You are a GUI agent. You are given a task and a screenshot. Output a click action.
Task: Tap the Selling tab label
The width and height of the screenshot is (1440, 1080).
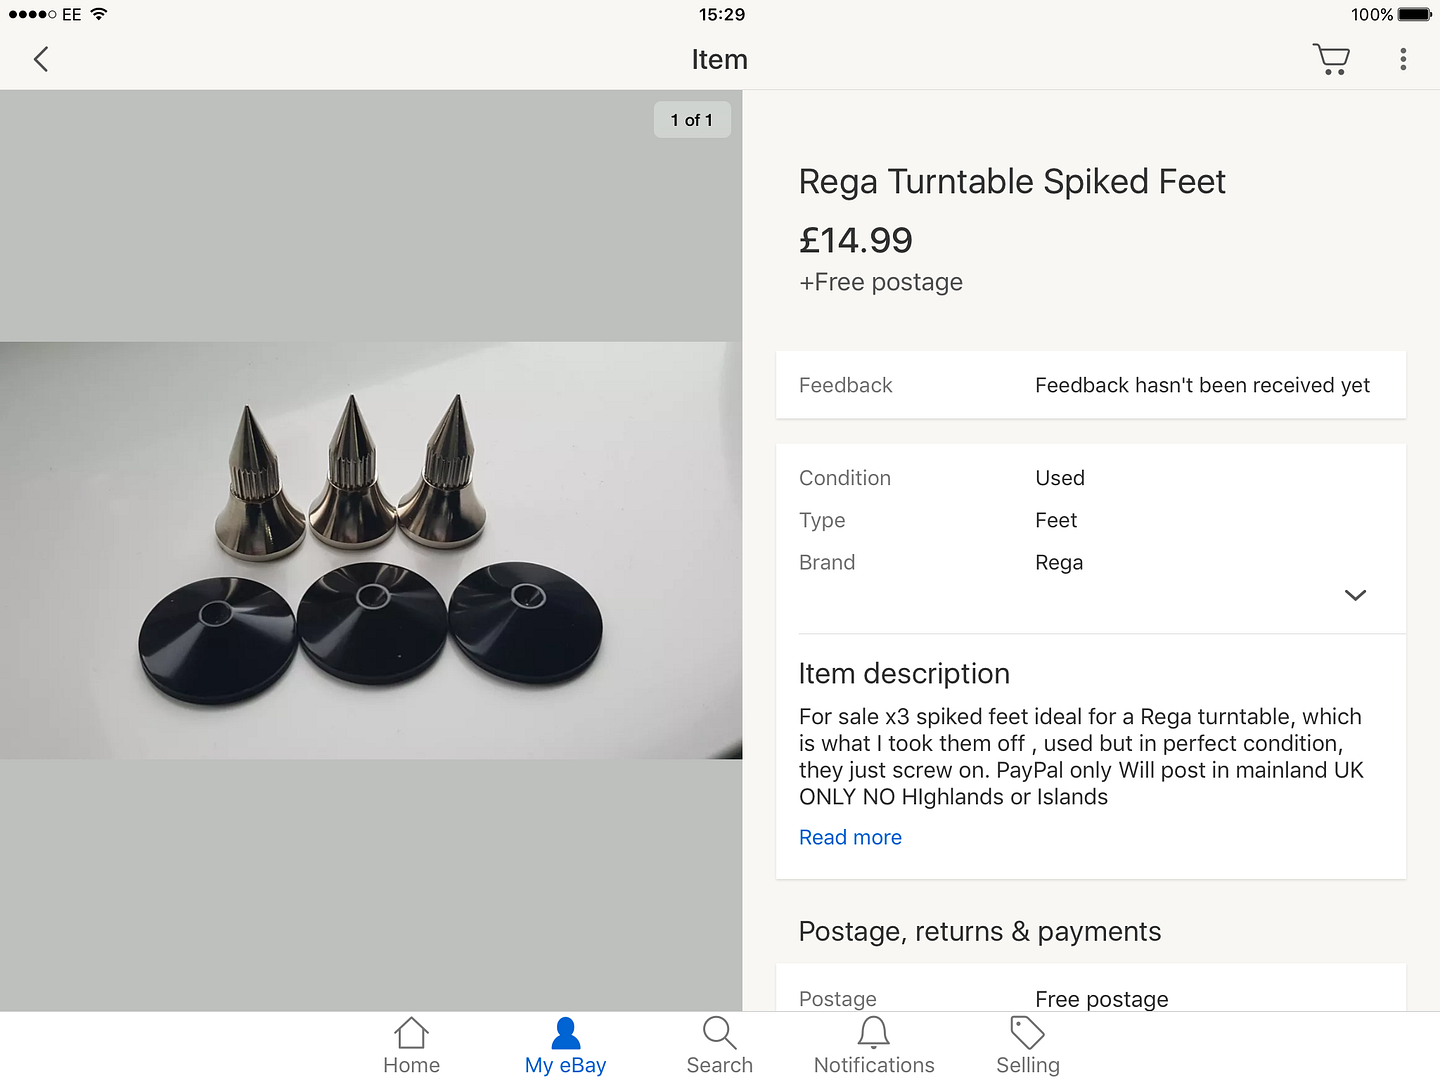click(x=1027, y=1066)
